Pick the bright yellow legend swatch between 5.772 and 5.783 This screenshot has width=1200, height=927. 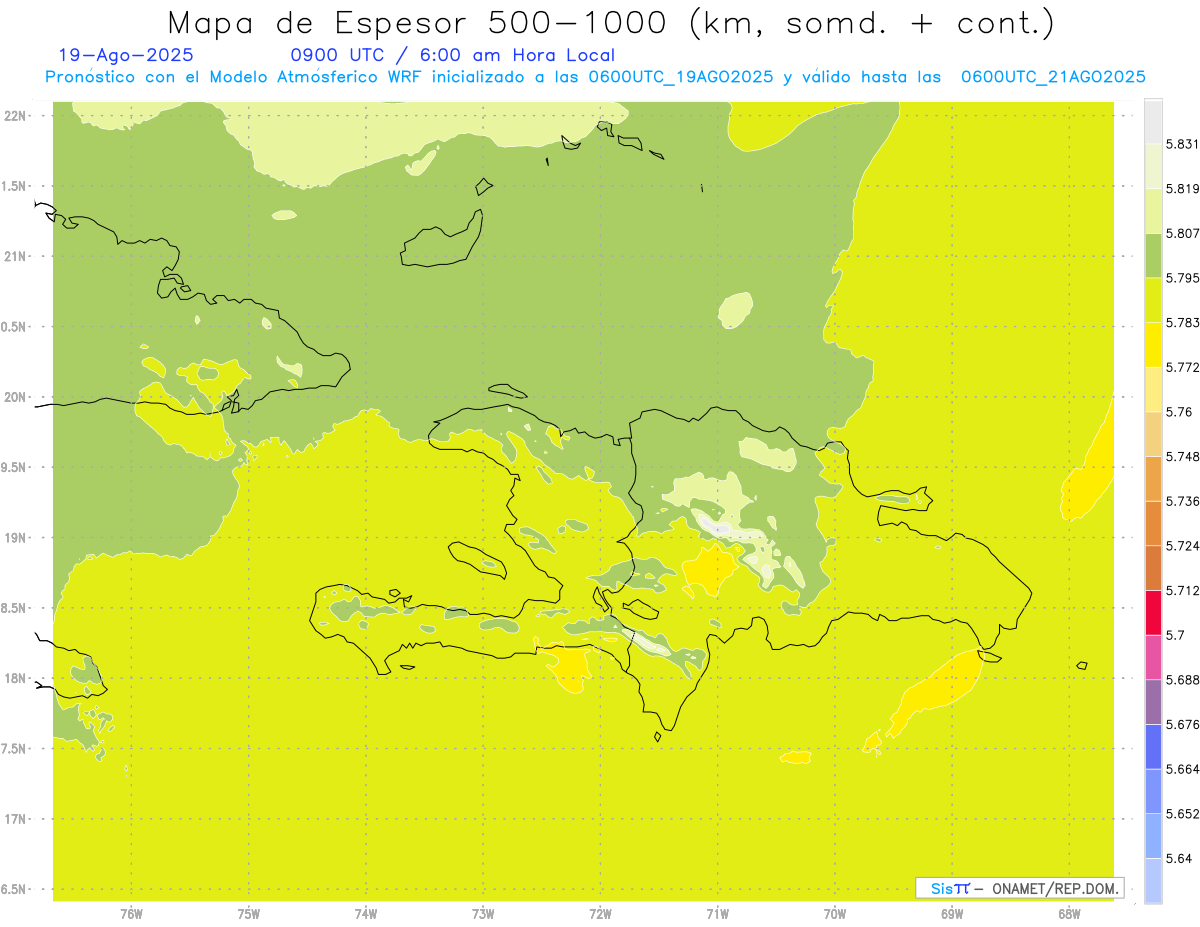1153,345
